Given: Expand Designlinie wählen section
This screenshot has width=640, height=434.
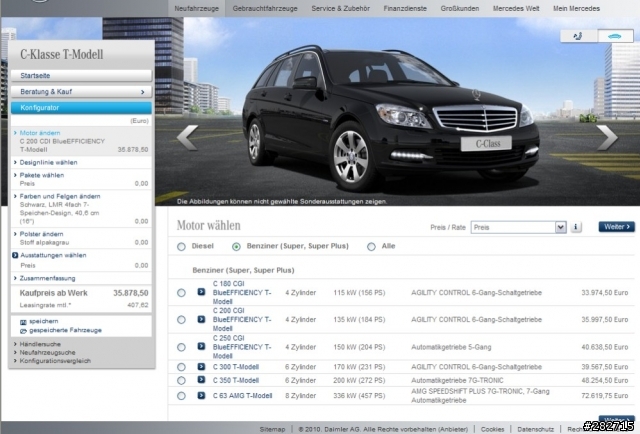Looking at the screenshot, I should [x=48, y=162].
